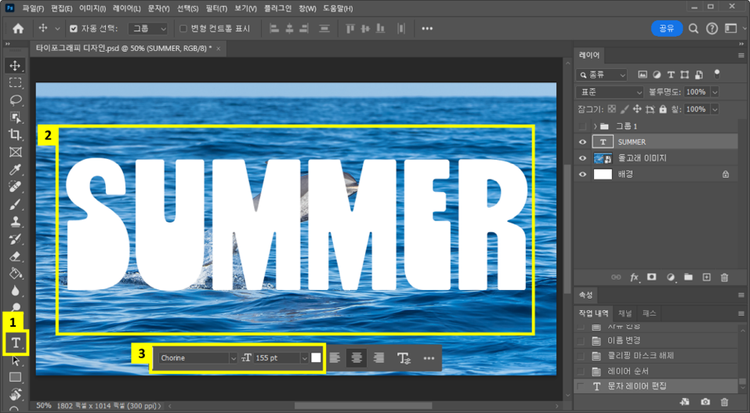Screen dimensions: 750x413
Task: Select the Object Selection tool
Action: pyautogui.click(x=15, y=118)
